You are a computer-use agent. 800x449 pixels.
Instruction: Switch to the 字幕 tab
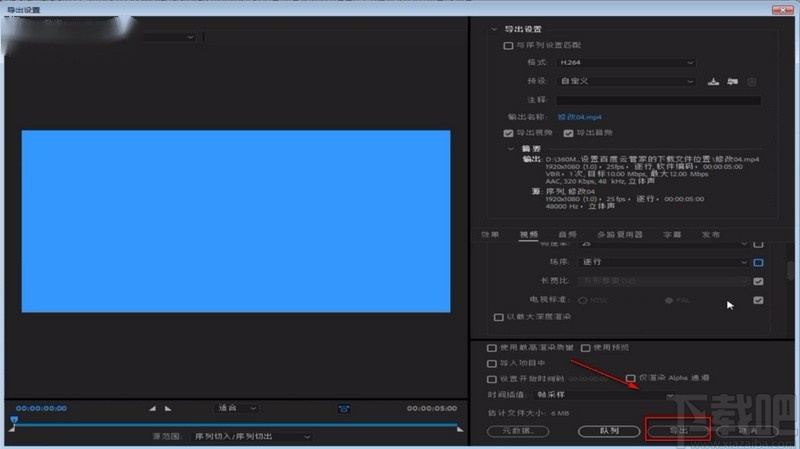click(x=672, y=234)
